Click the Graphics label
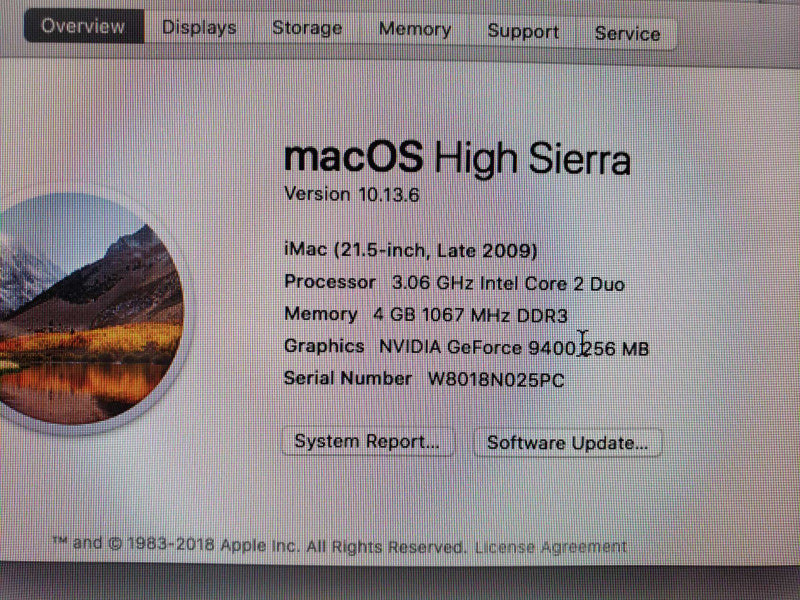 324,346
